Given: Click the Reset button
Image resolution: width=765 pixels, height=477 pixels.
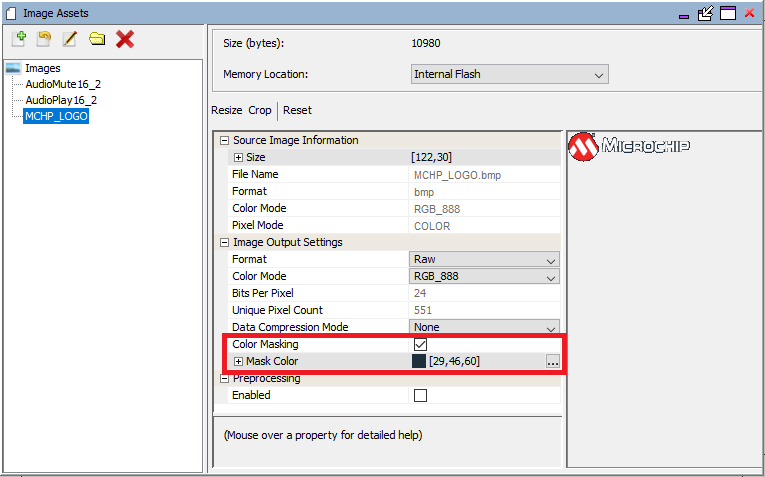Looking at the screenshot, I should tap(298, 110).
